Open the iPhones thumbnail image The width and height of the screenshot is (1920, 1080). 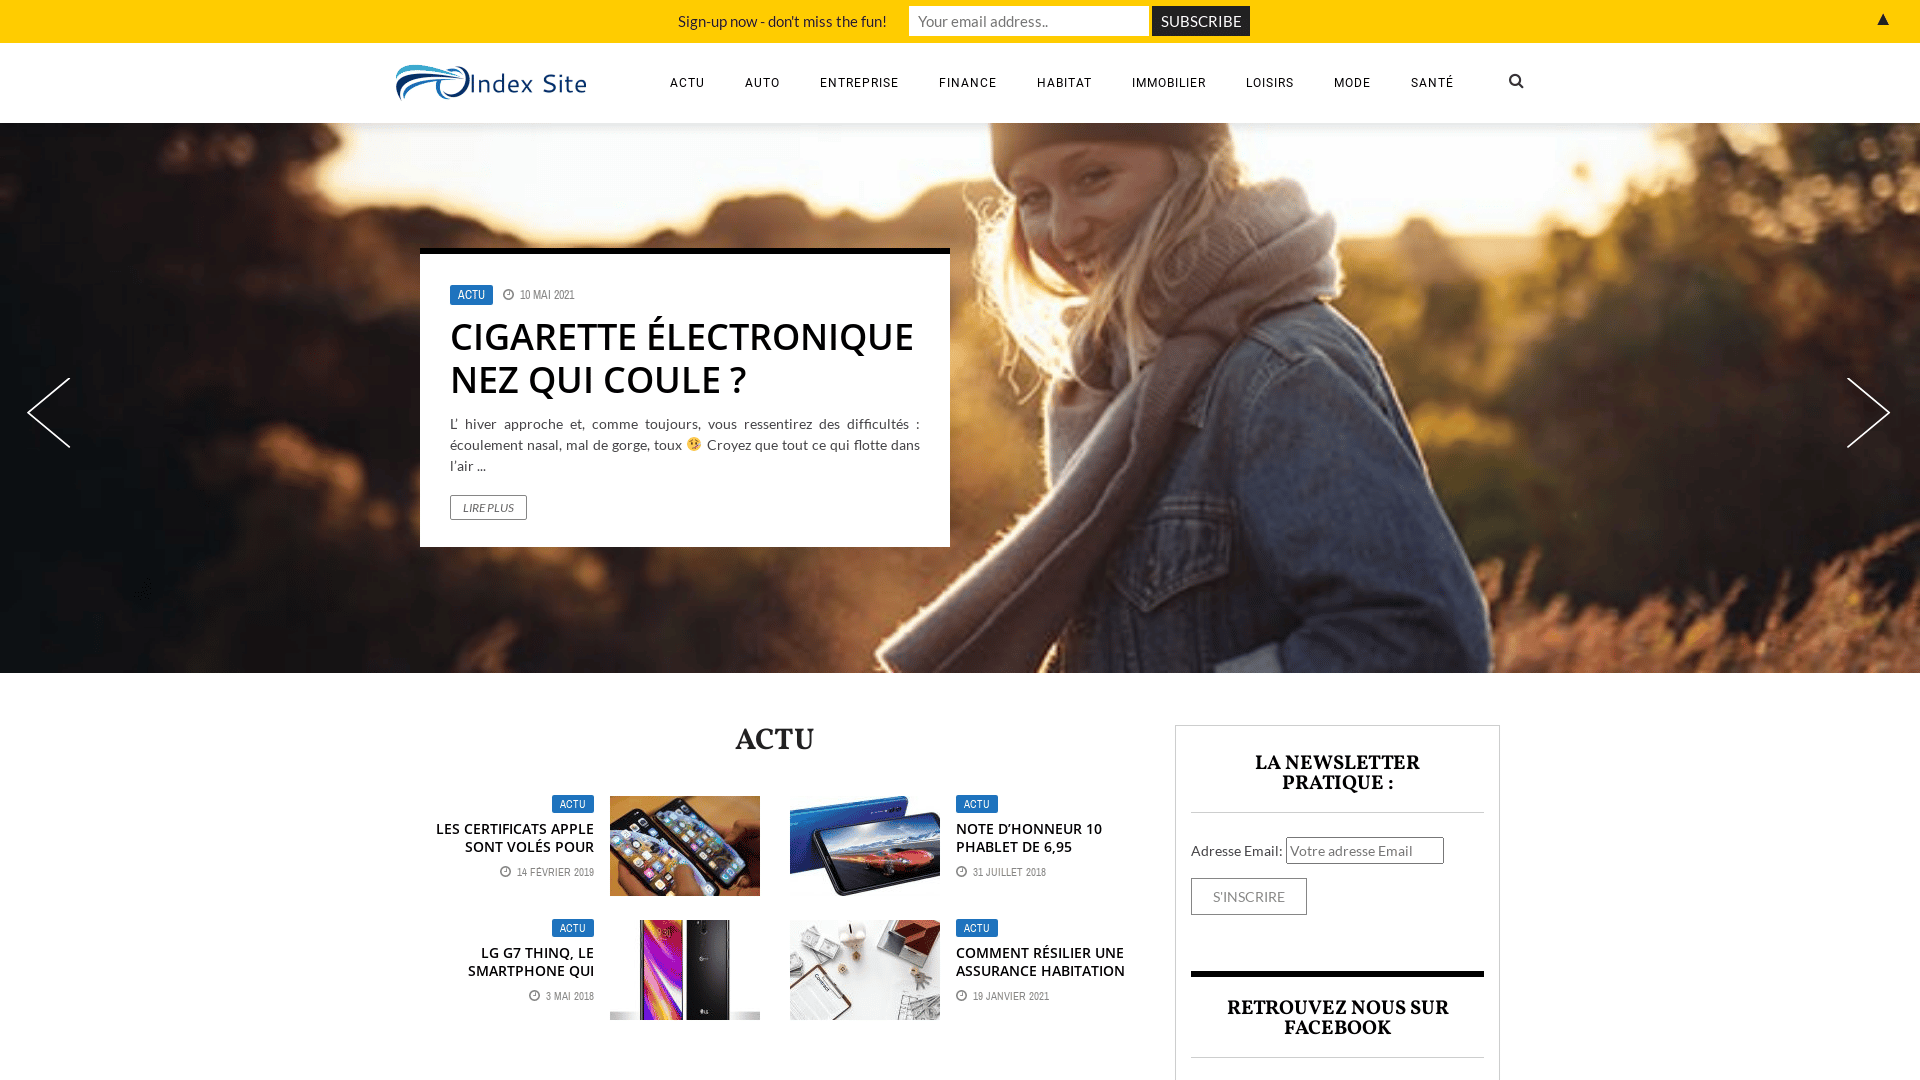(x=685, y=846)
